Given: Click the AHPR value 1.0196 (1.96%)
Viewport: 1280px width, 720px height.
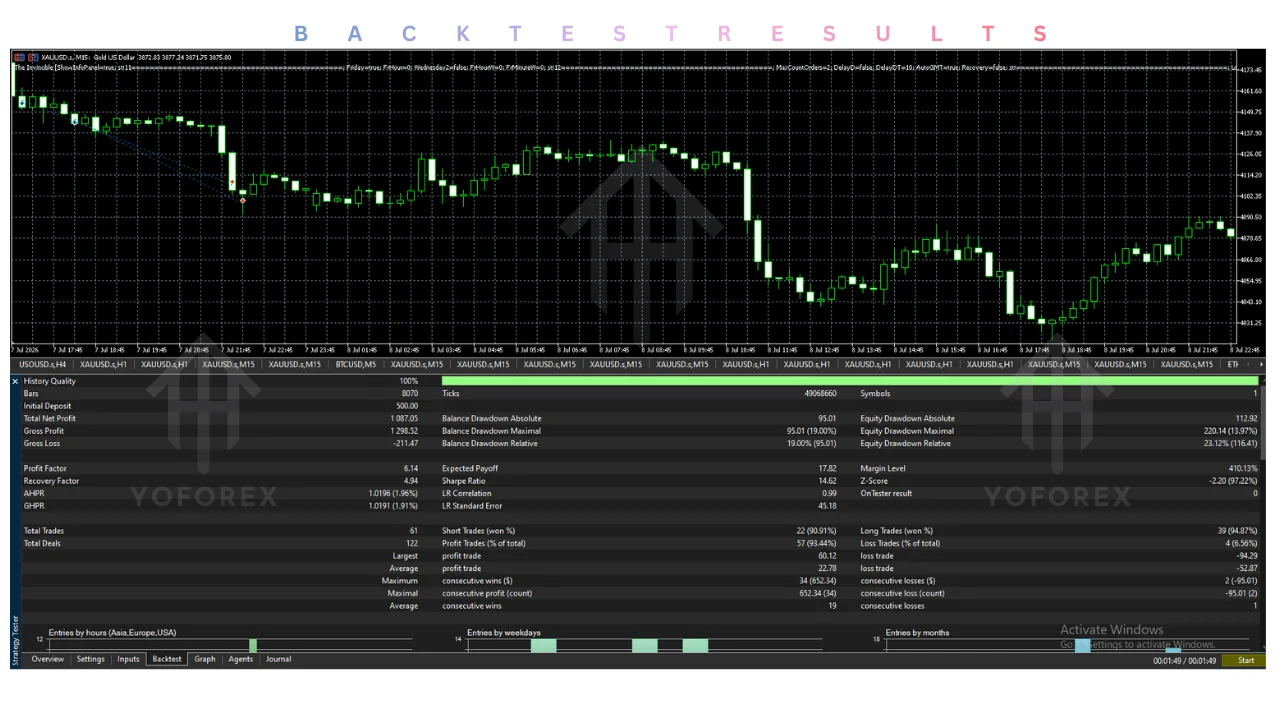Looking at the screenshot, I should tap(393, 493).
